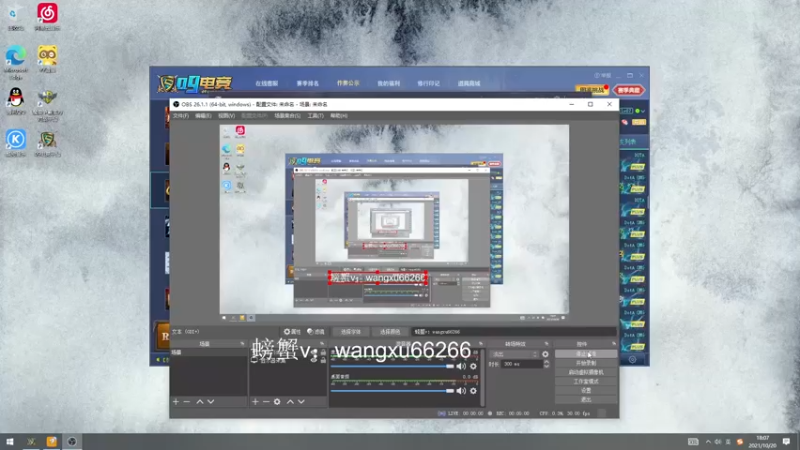
Task: Click upper mixer channel volume slider
Action: click(x=392, y=366)
